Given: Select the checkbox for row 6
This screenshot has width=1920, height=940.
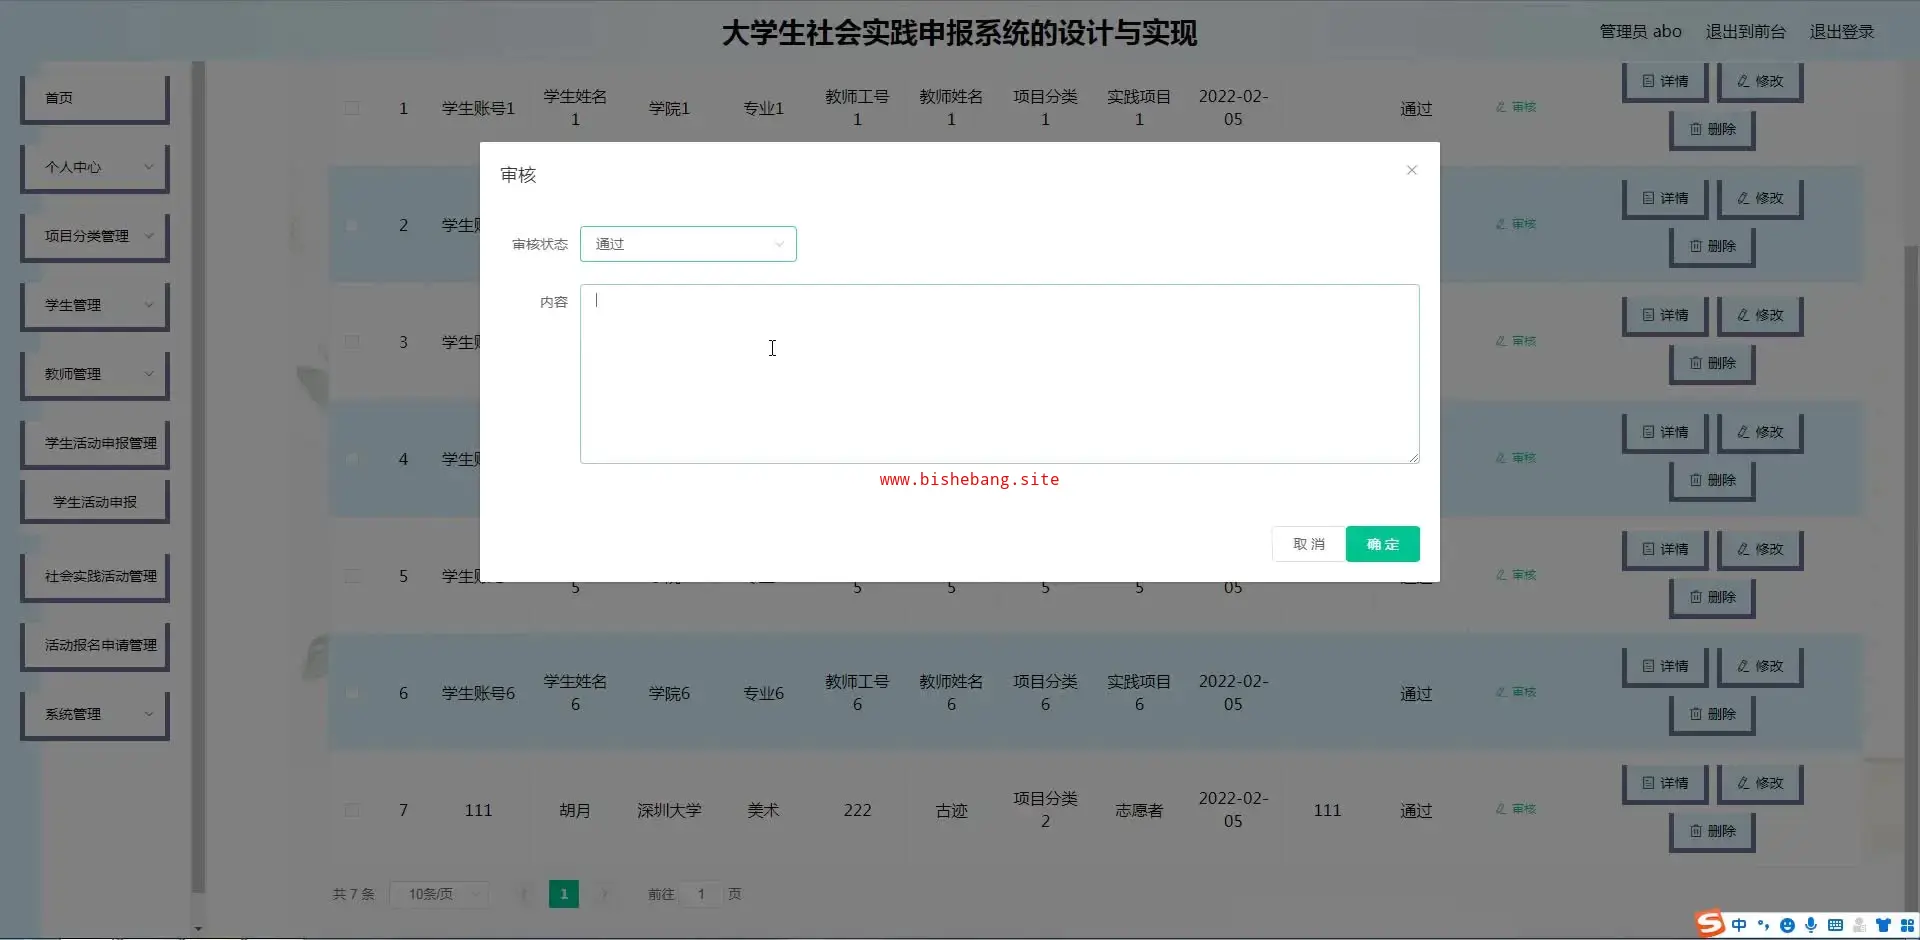Looking at the screenshot, I should click(x=352, y=693).
